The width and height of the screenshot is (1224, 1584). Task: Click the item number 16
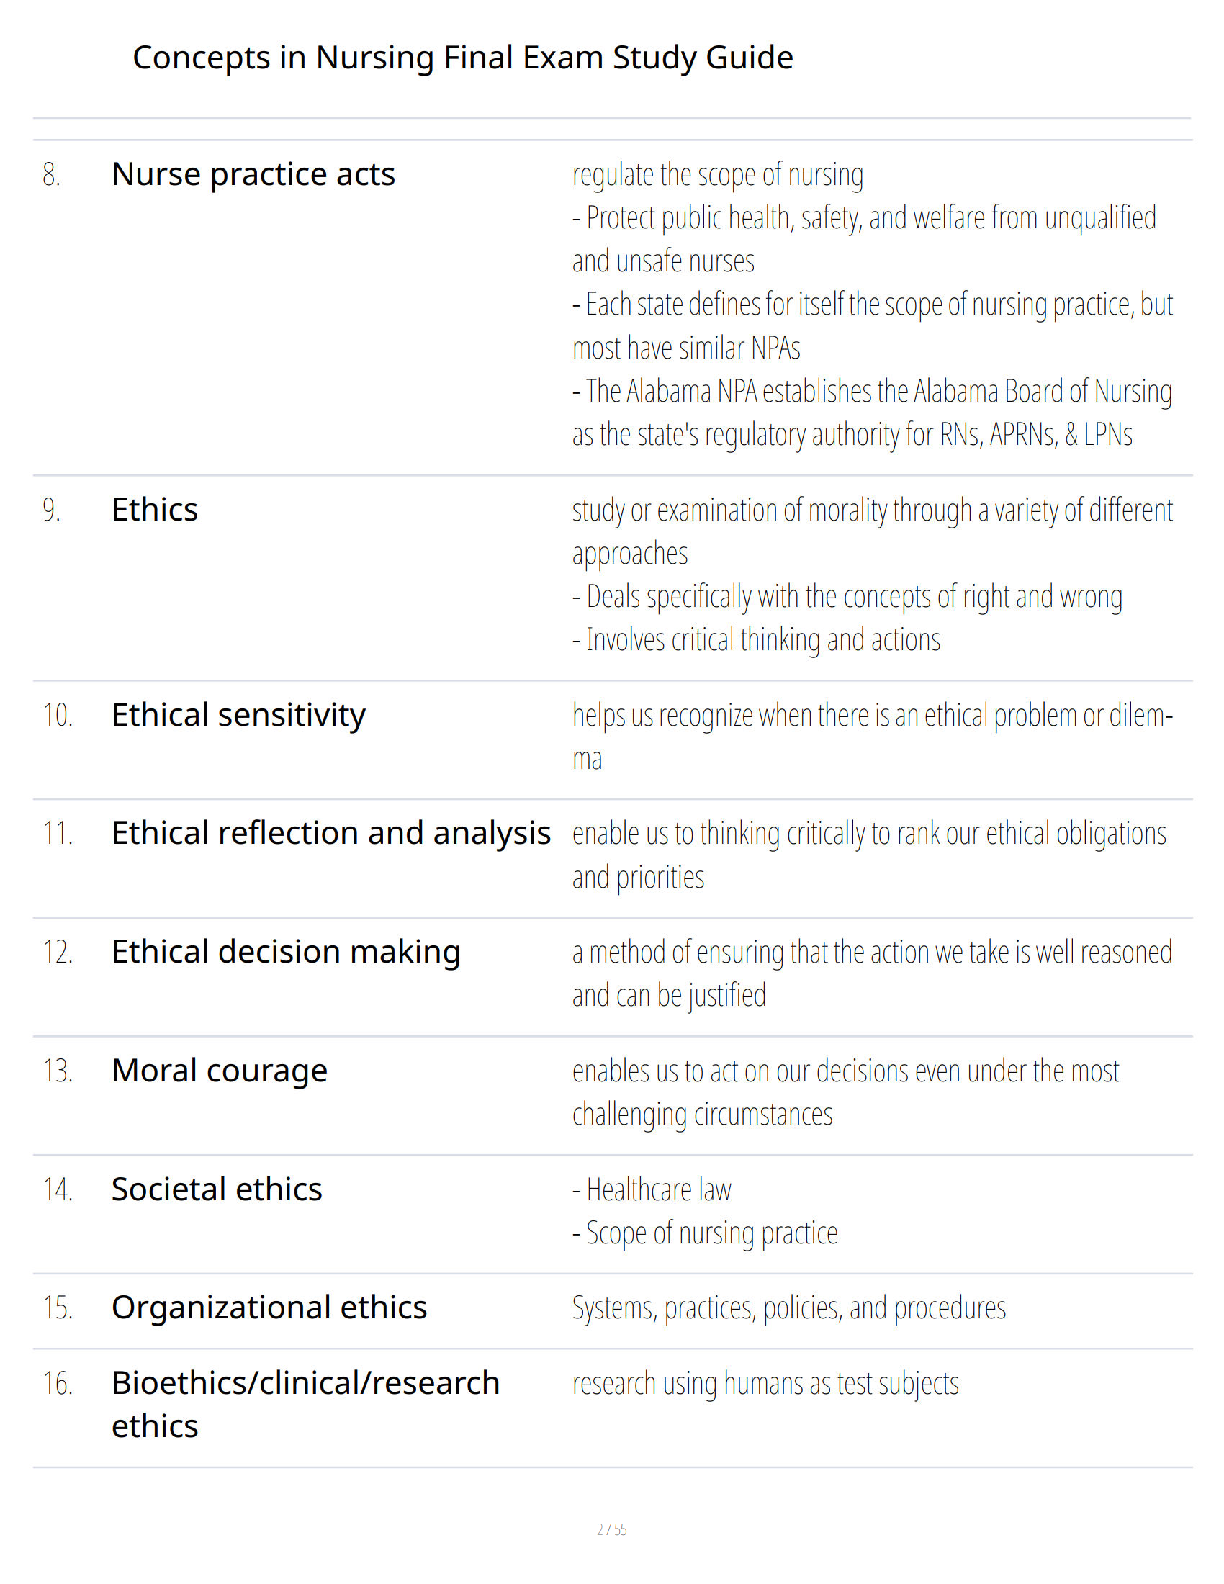57,1384
